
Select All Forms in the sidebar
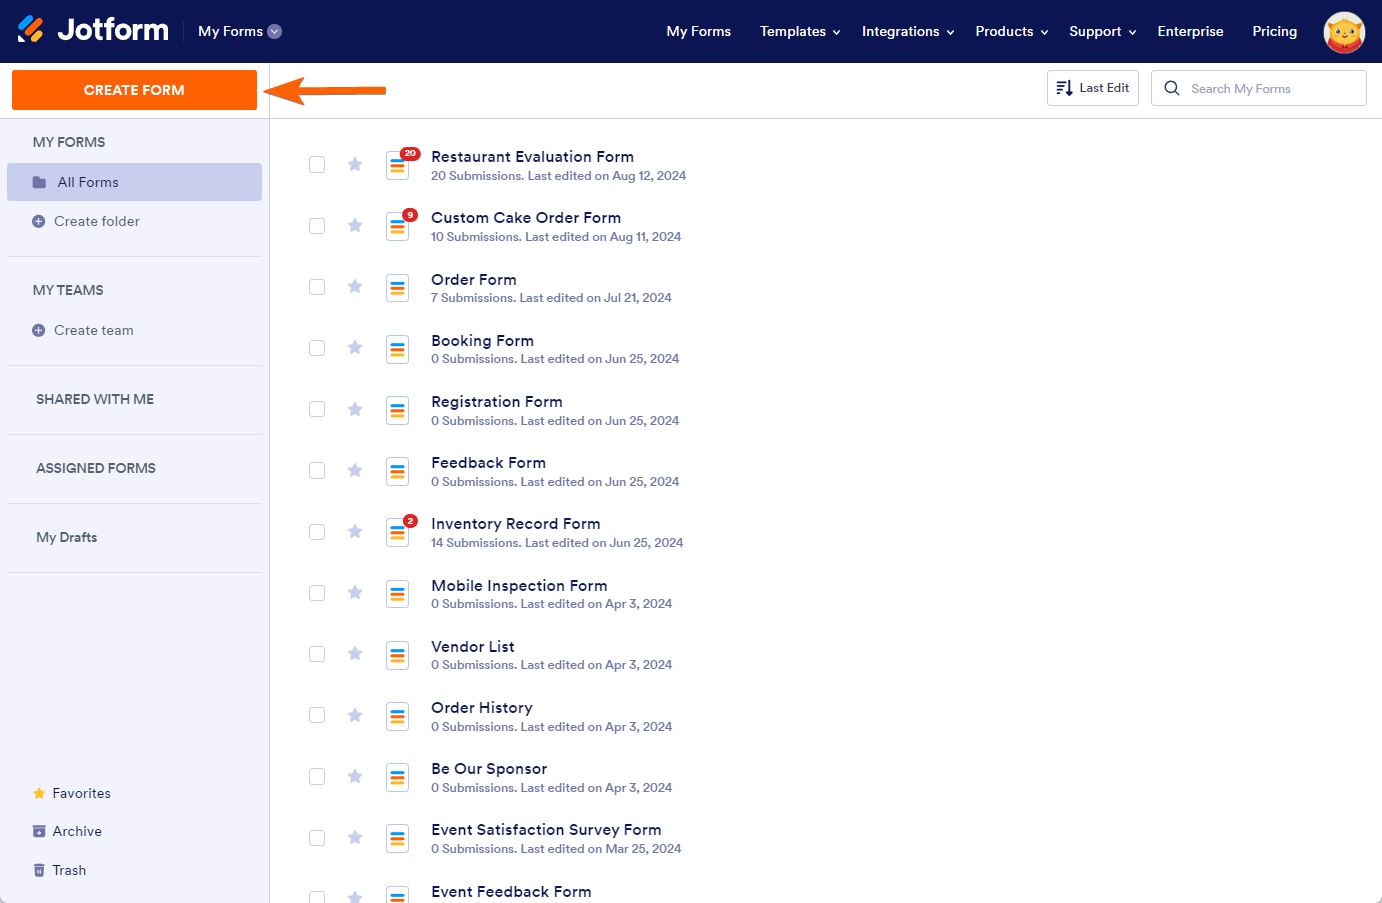134,182
